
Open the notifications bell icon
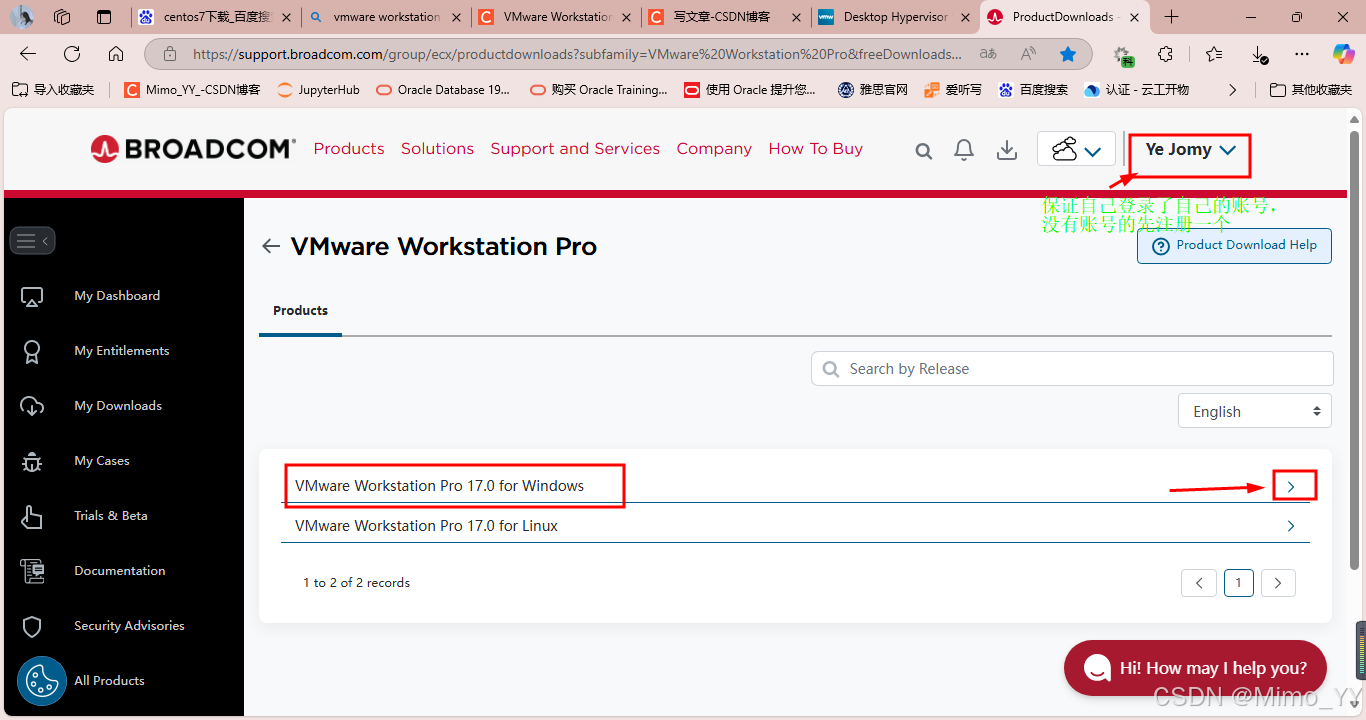pyautogui.click(x=964, y=150)
